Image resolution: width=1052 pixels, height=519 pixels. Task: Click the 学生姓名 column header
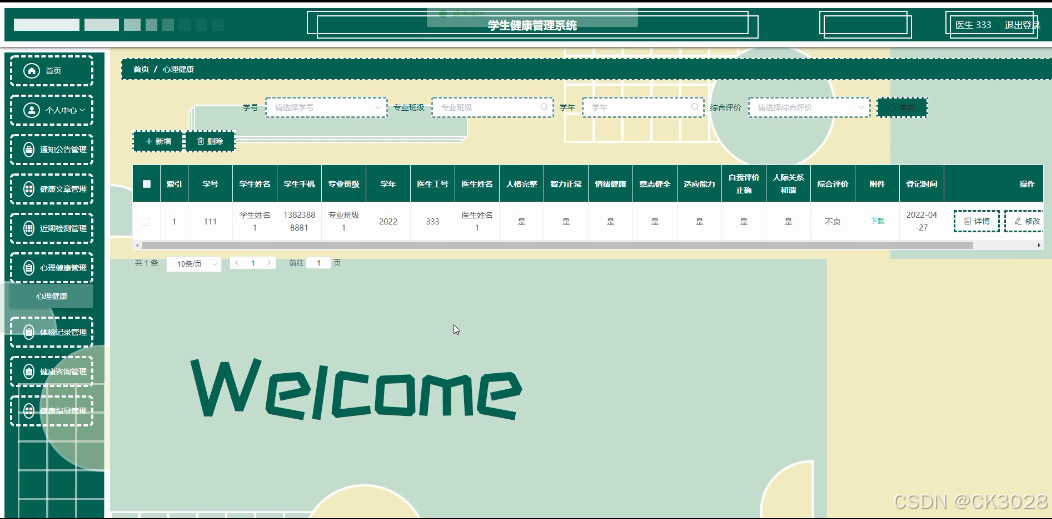tap(255, 184)
